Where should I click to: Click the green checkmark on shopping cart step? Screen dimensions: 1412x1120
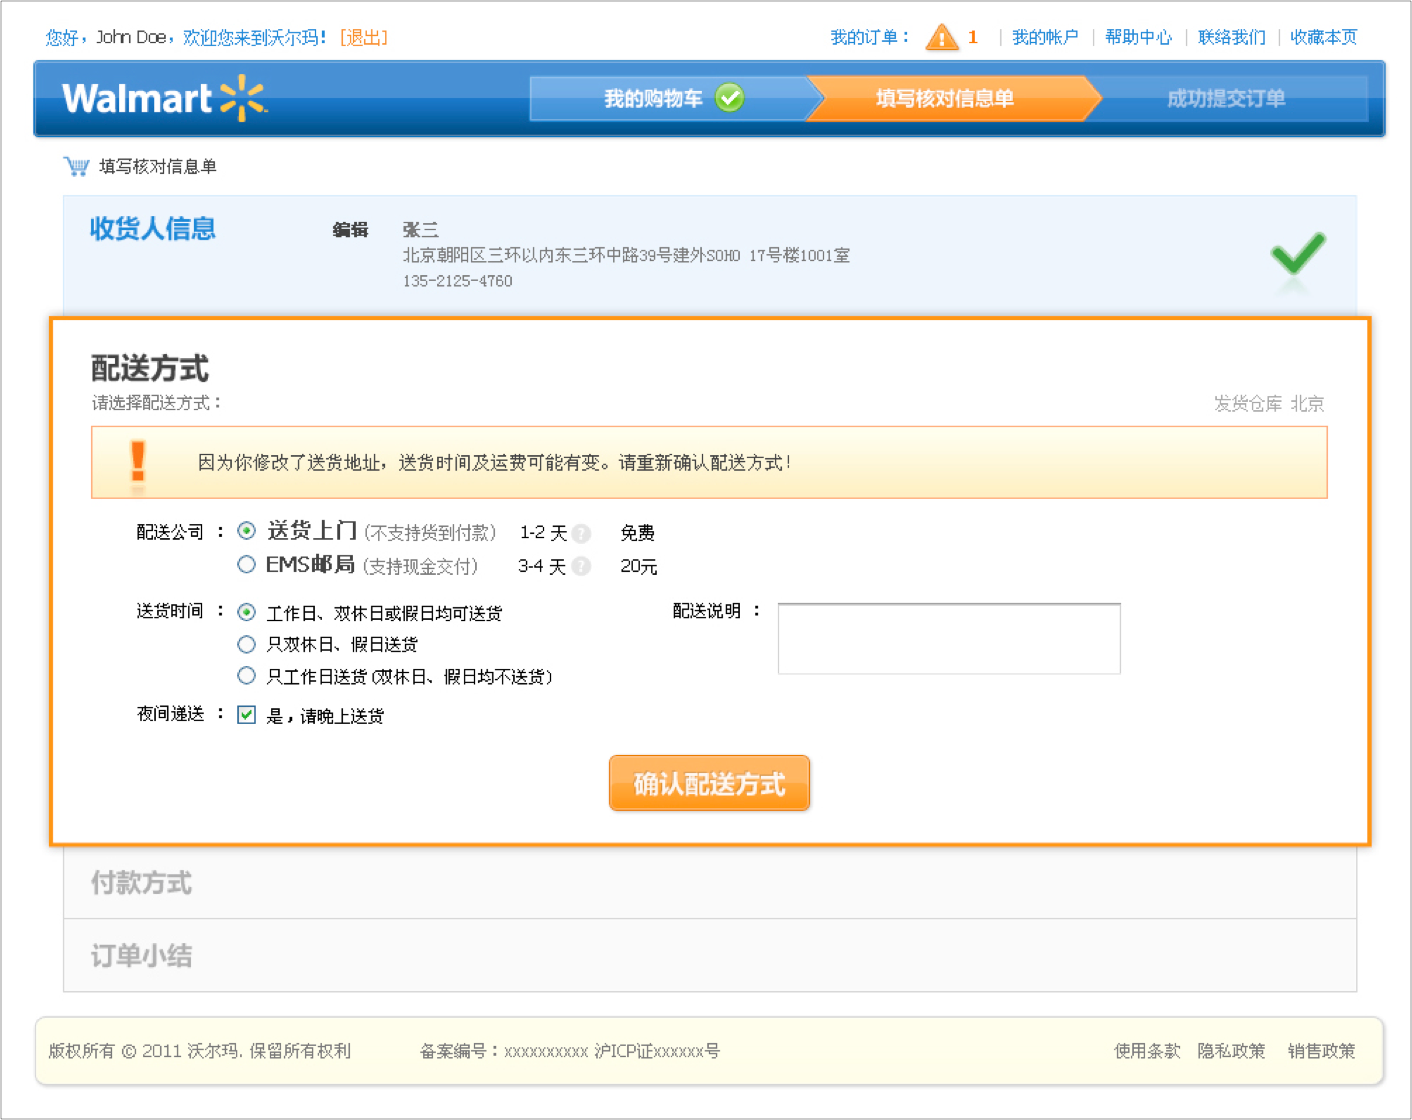(730, 98)
